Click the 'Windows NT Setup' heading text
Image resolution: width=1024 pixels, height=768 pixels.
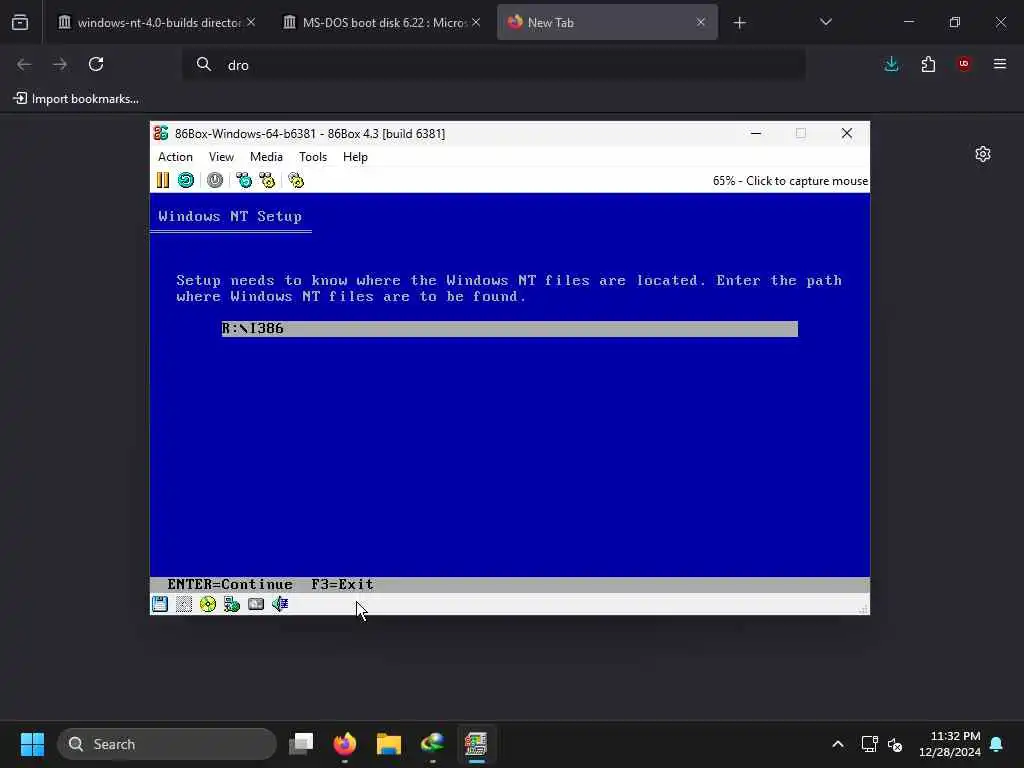pos(230,216)
